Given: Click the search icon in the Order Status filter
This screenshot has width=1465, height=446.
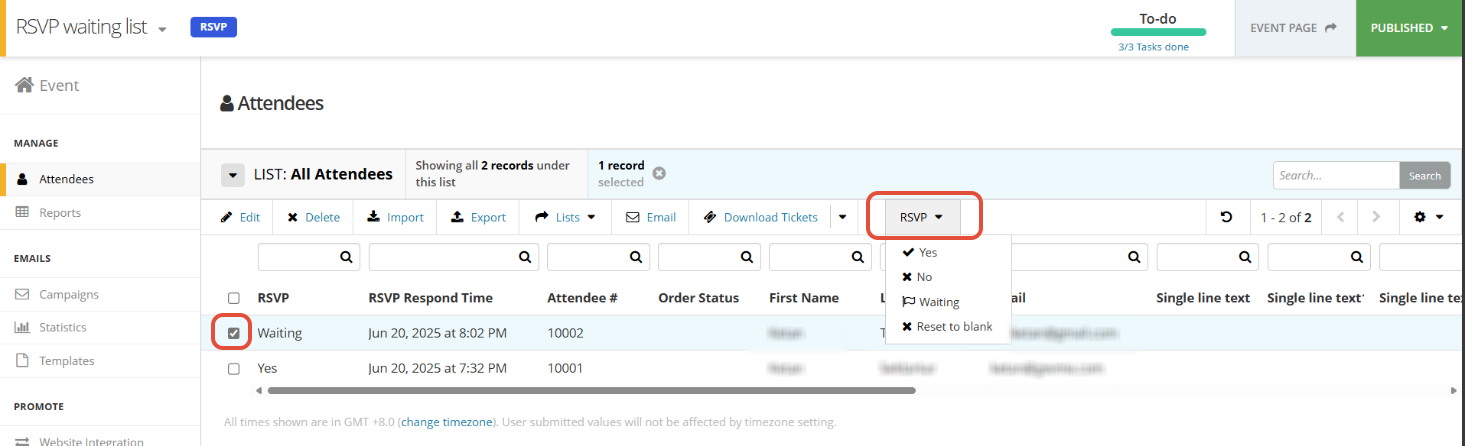Looking at the screenshot, I should 748,257.
